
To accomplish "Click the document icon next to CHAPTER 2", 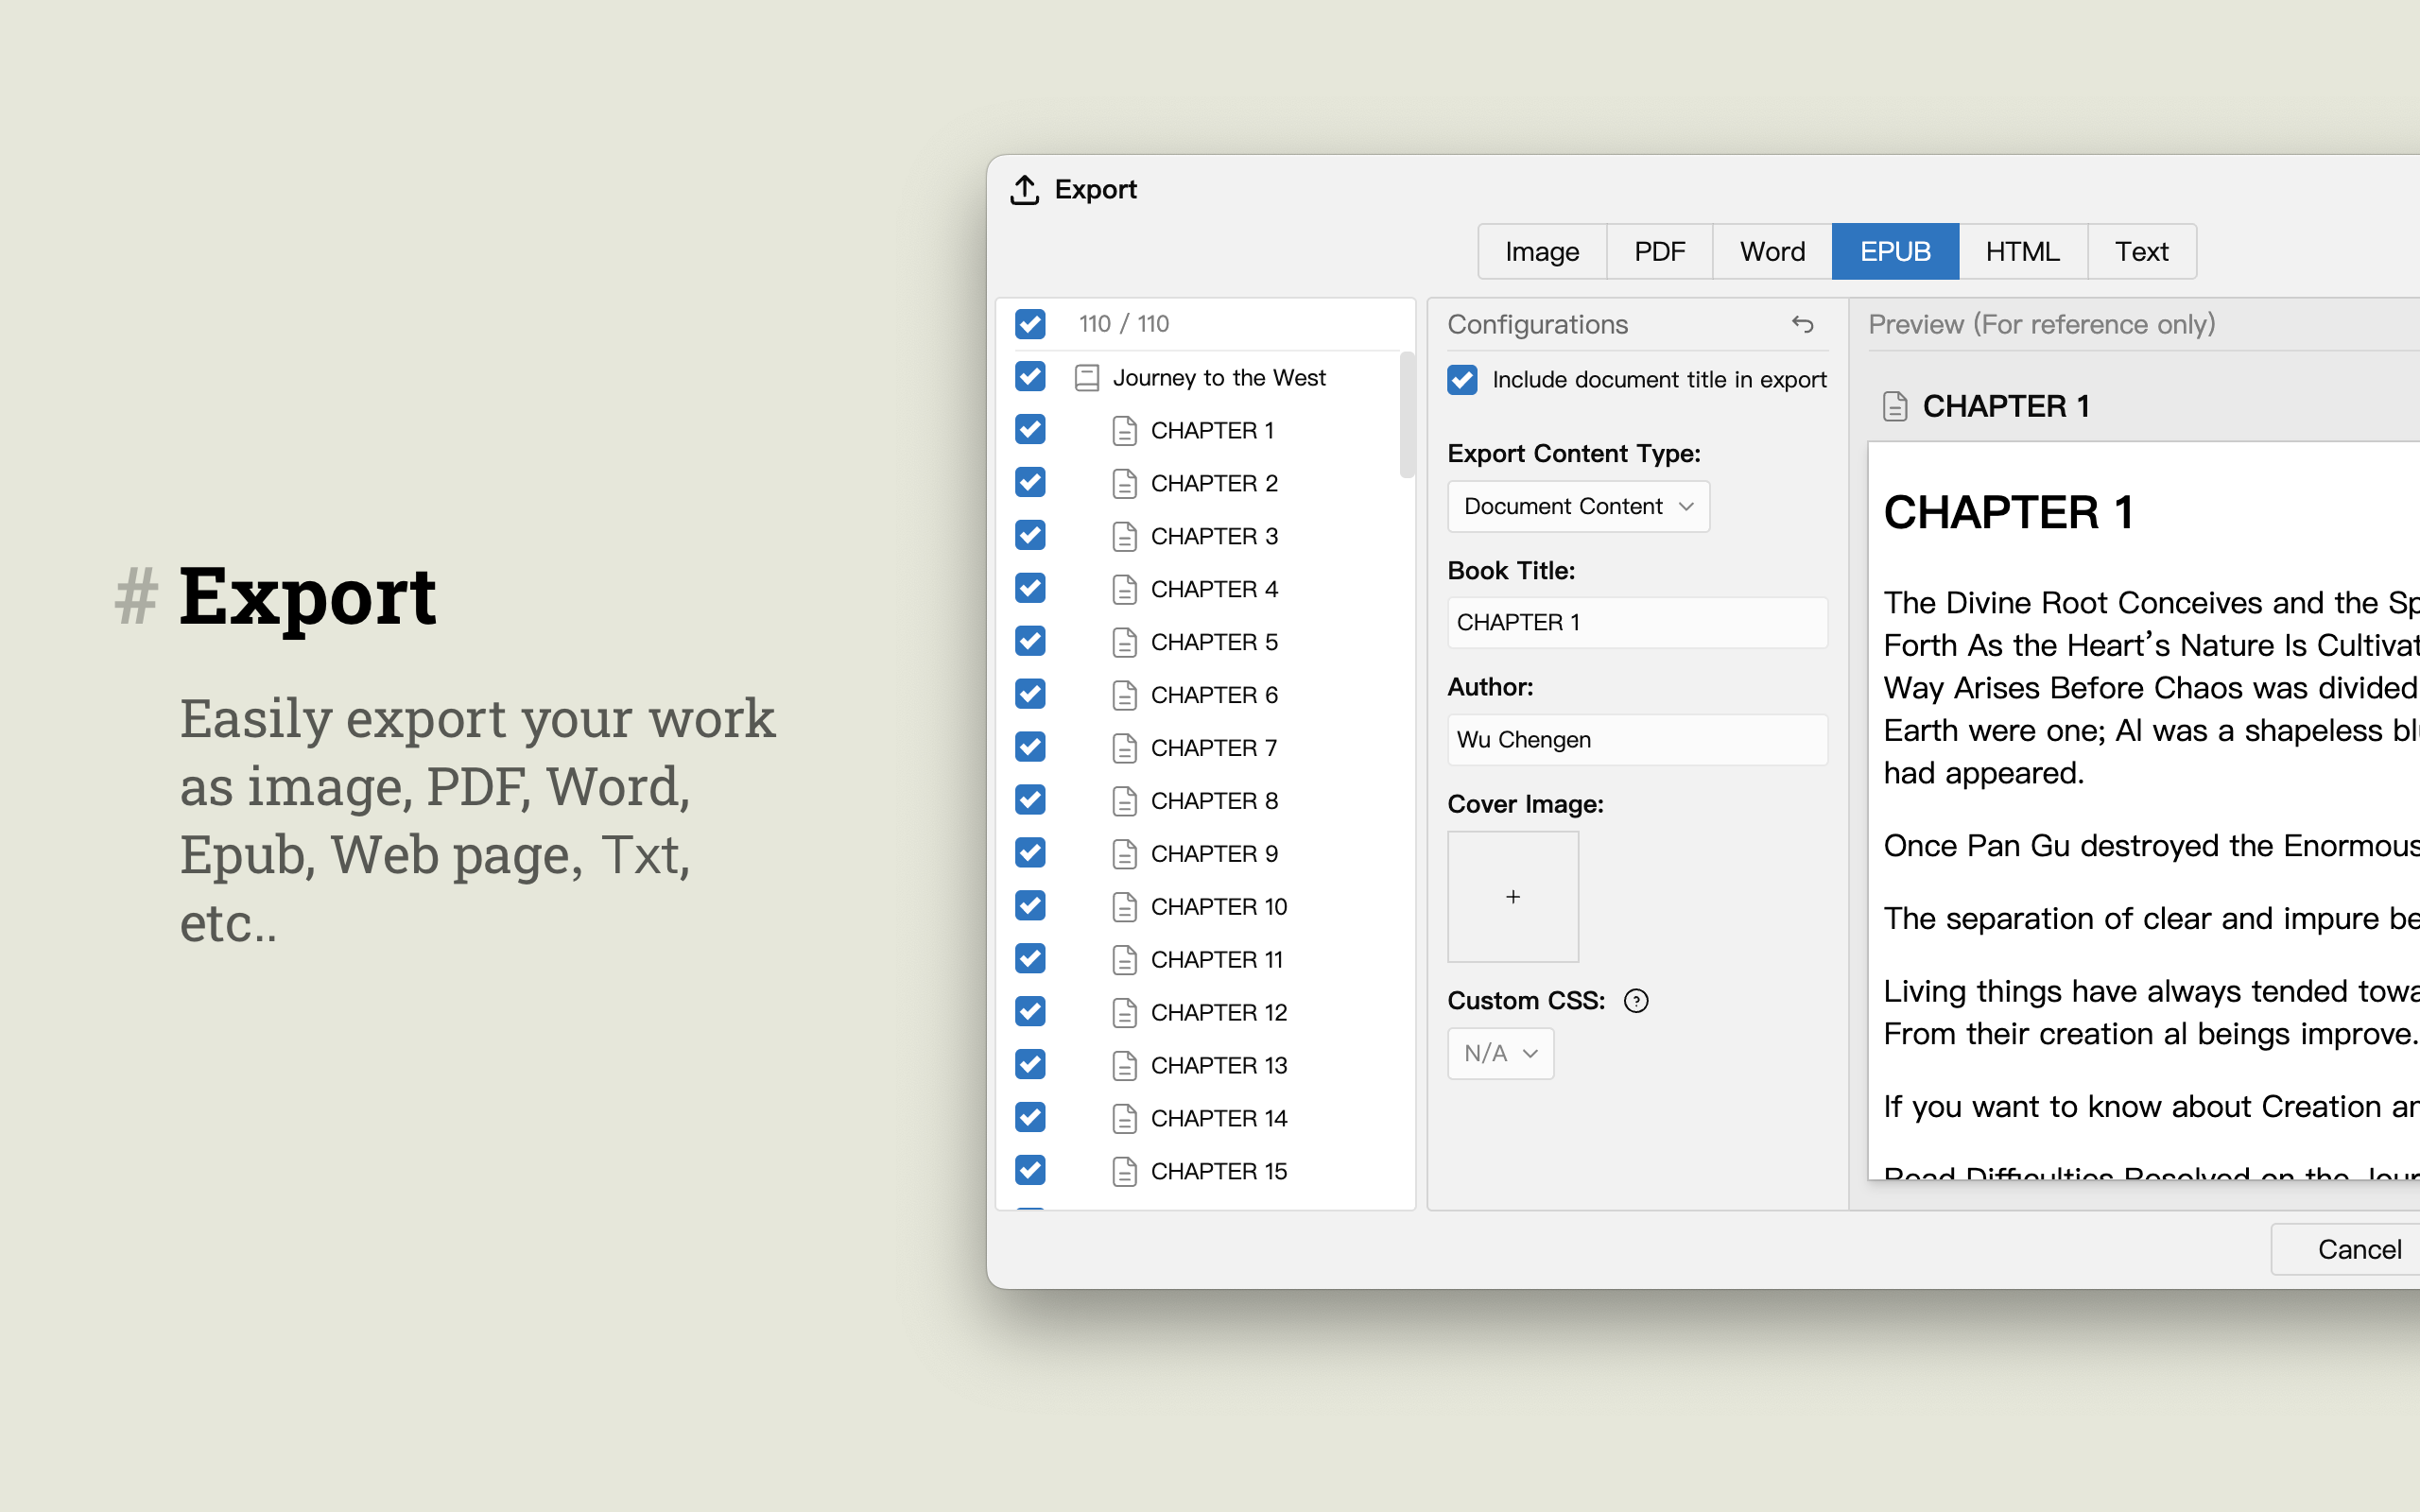I will [1125, 484].
